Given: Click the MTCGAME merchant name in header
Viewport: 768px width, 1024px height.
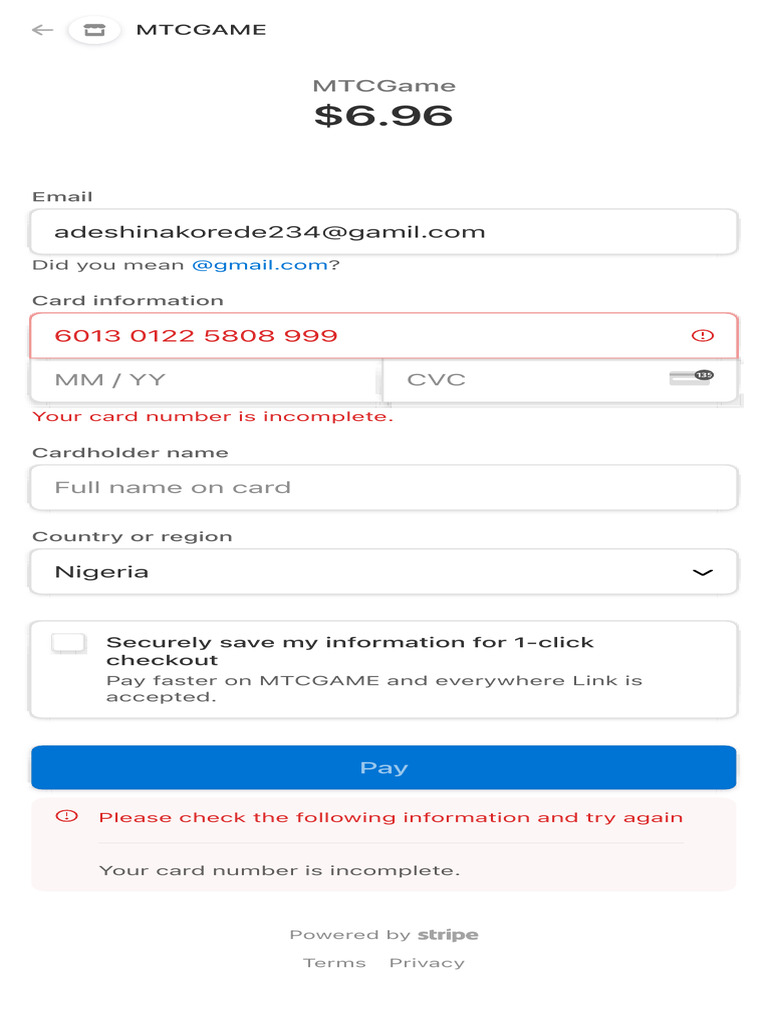Looking at the screenshot, I should pyautogui.click(x=201, y=30).
